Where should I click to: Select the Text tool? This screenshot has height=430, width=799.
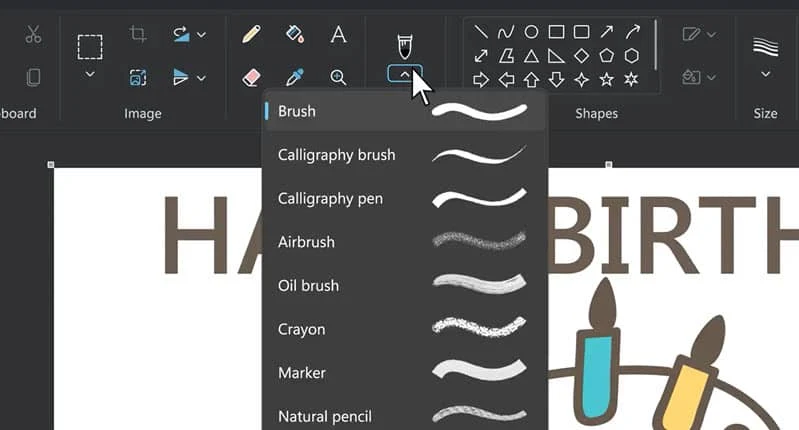[338, 35]
